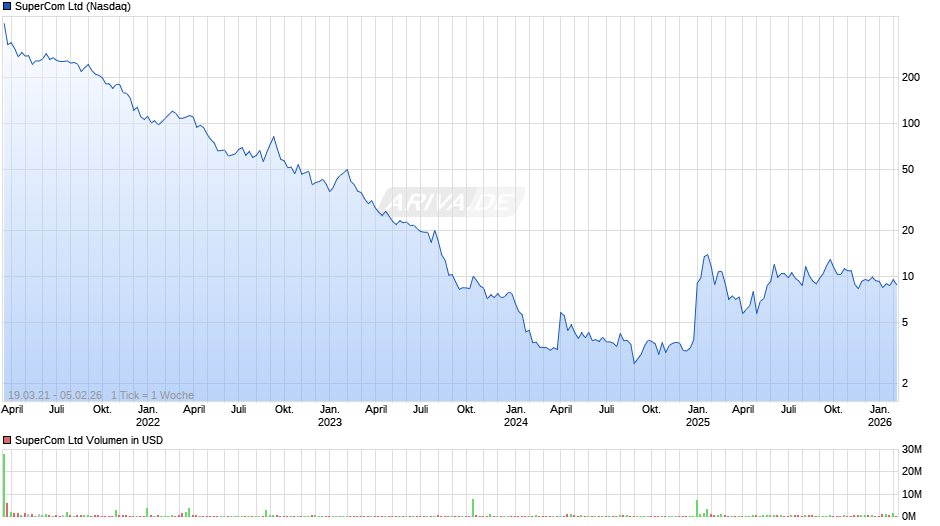Select the 'SuperCom Ltd (Nasdaq)' chart title
This screenshot has width=940, height=526.
[73, 6]
